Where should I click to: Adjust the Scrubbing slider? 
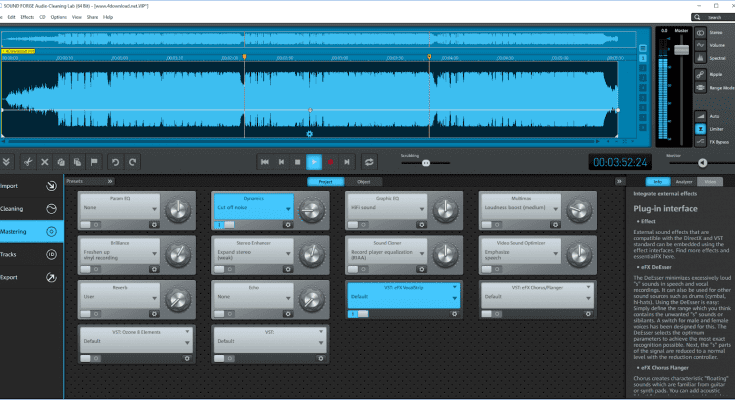[426, 163]
